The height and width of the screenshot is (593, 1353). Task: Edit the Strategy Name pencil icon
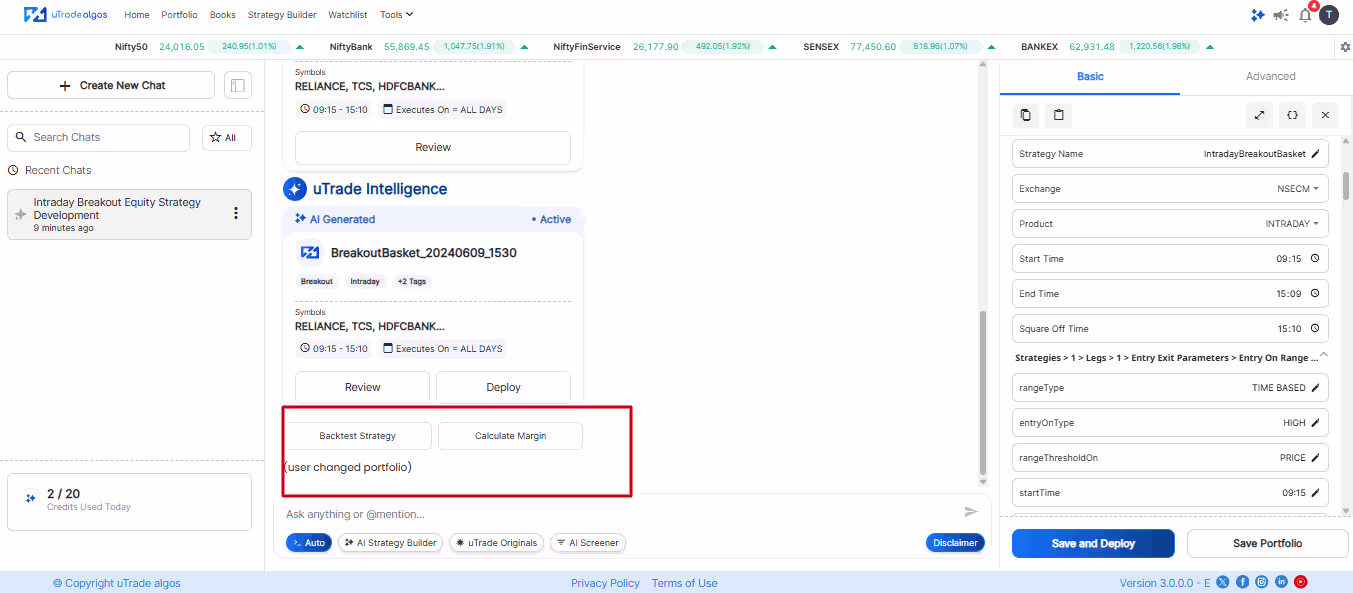[x=1315, y=154]
